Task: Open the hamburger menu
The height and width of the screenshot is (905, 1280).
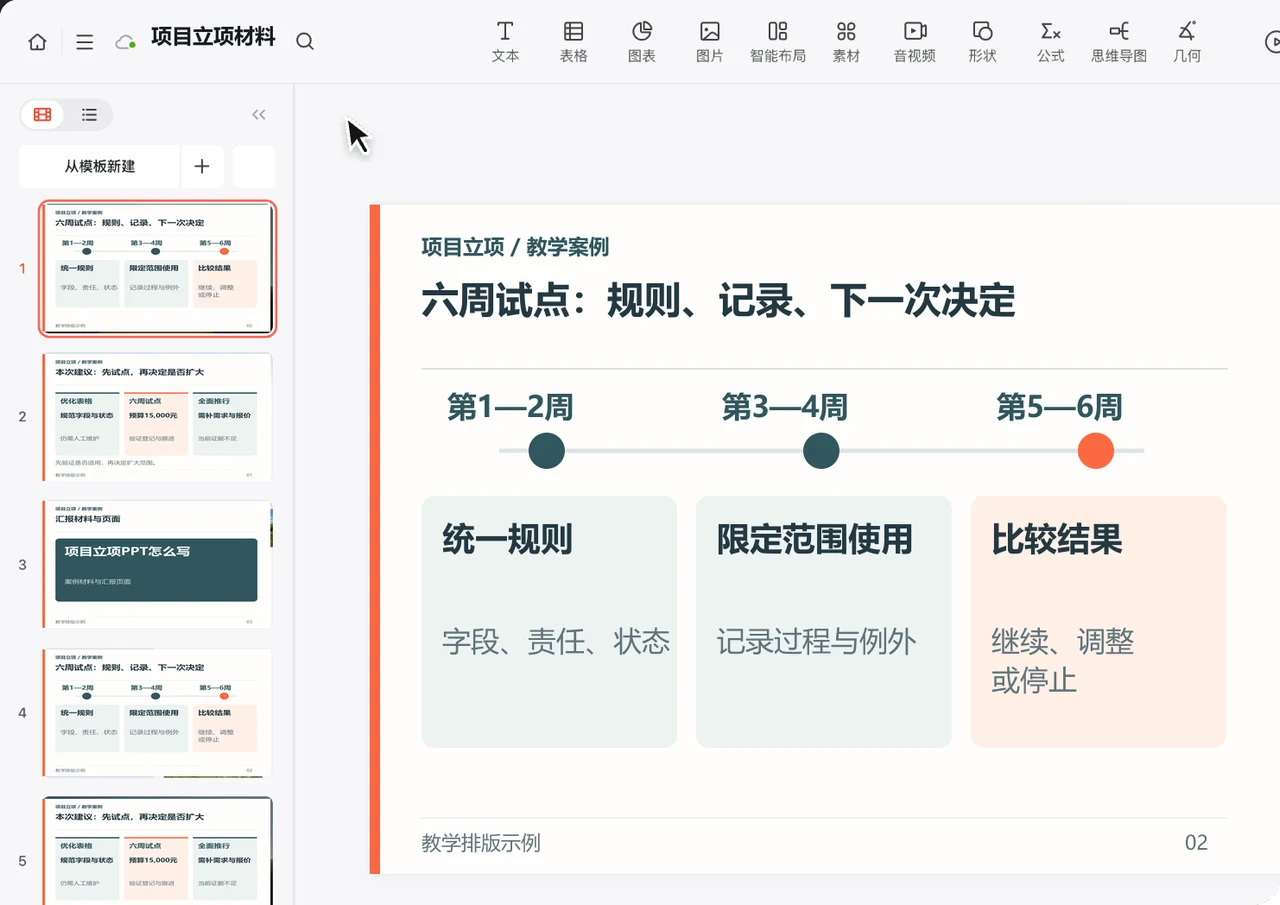Action: click(x=85, y=42)
